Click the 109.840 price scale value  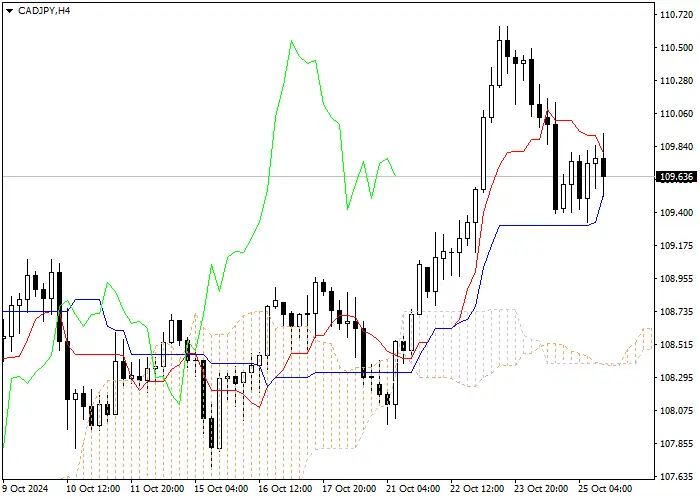coord(676,147)
